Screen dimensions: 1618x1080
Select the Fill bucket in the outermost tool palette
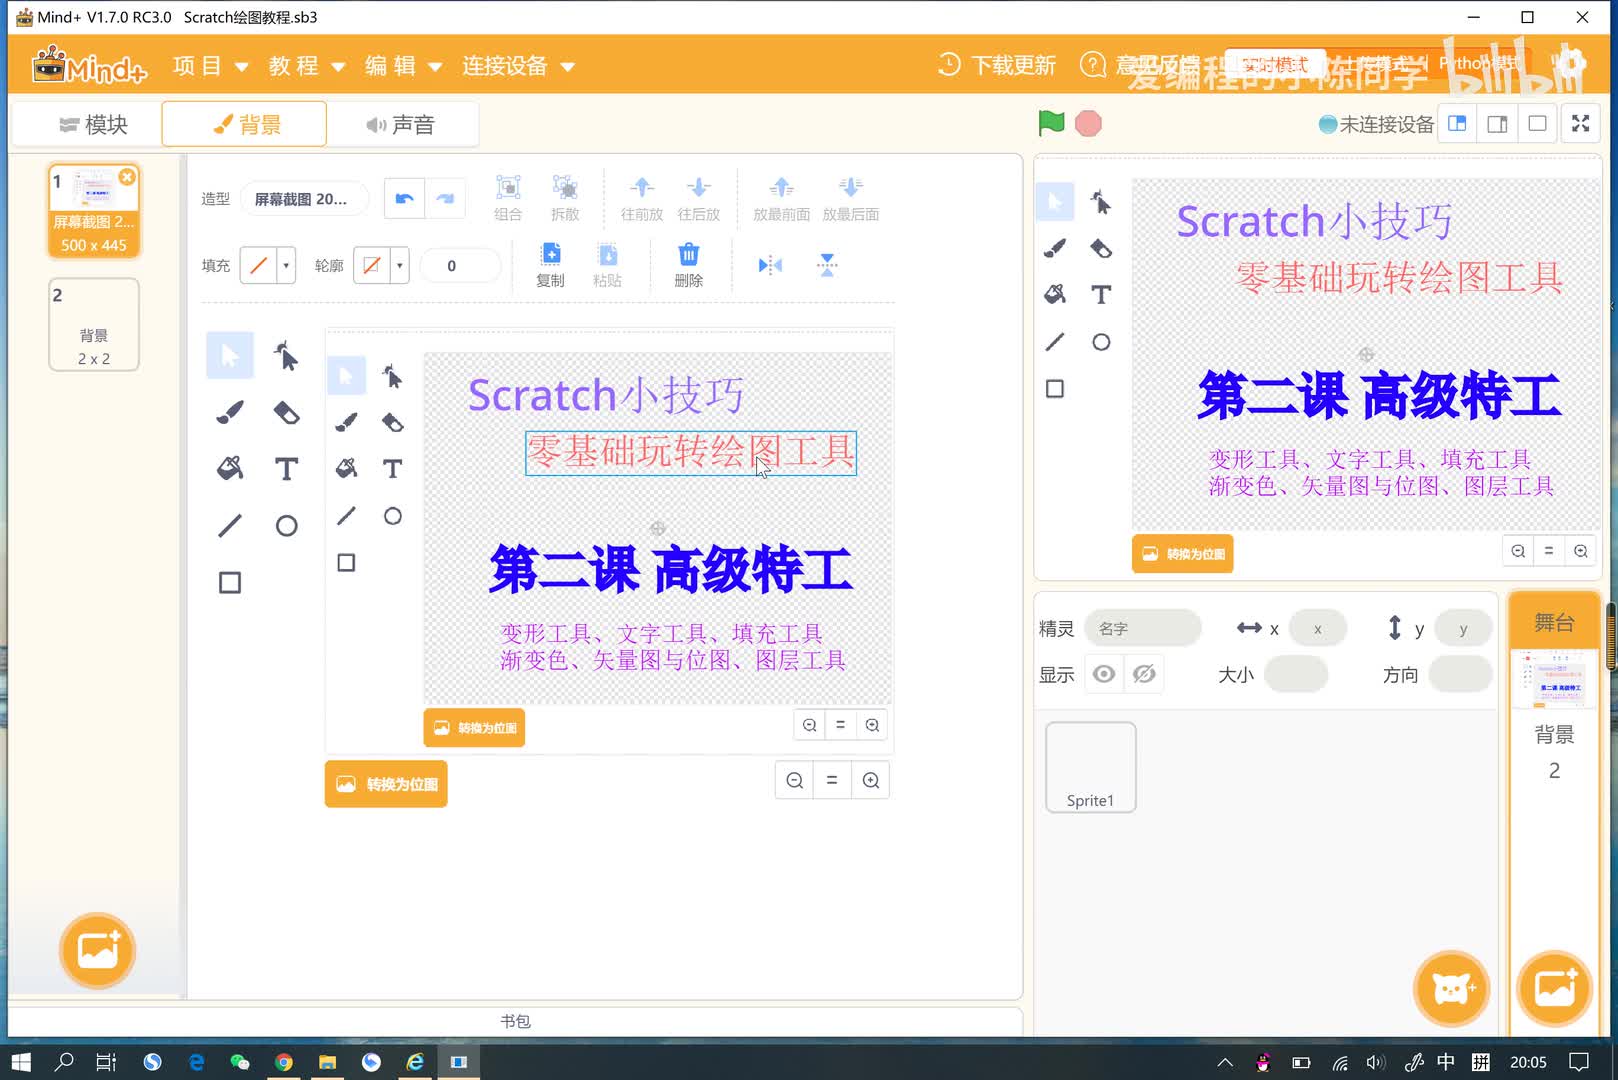click(230, 468)
